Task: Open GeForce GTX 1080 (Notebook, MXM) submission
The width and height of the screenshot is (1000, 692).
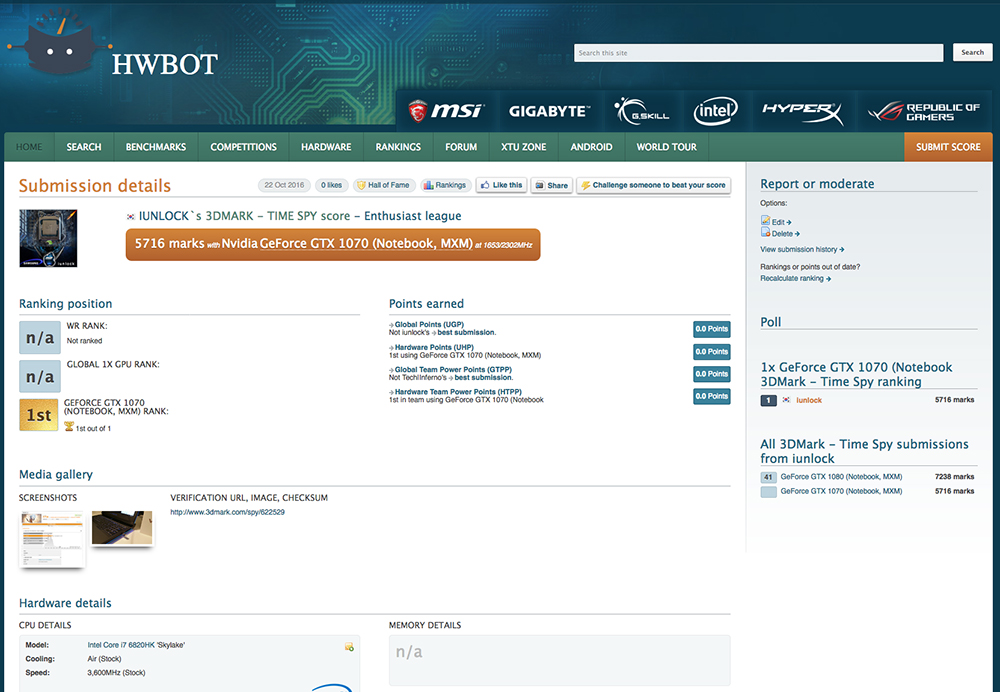Action: 841,477
